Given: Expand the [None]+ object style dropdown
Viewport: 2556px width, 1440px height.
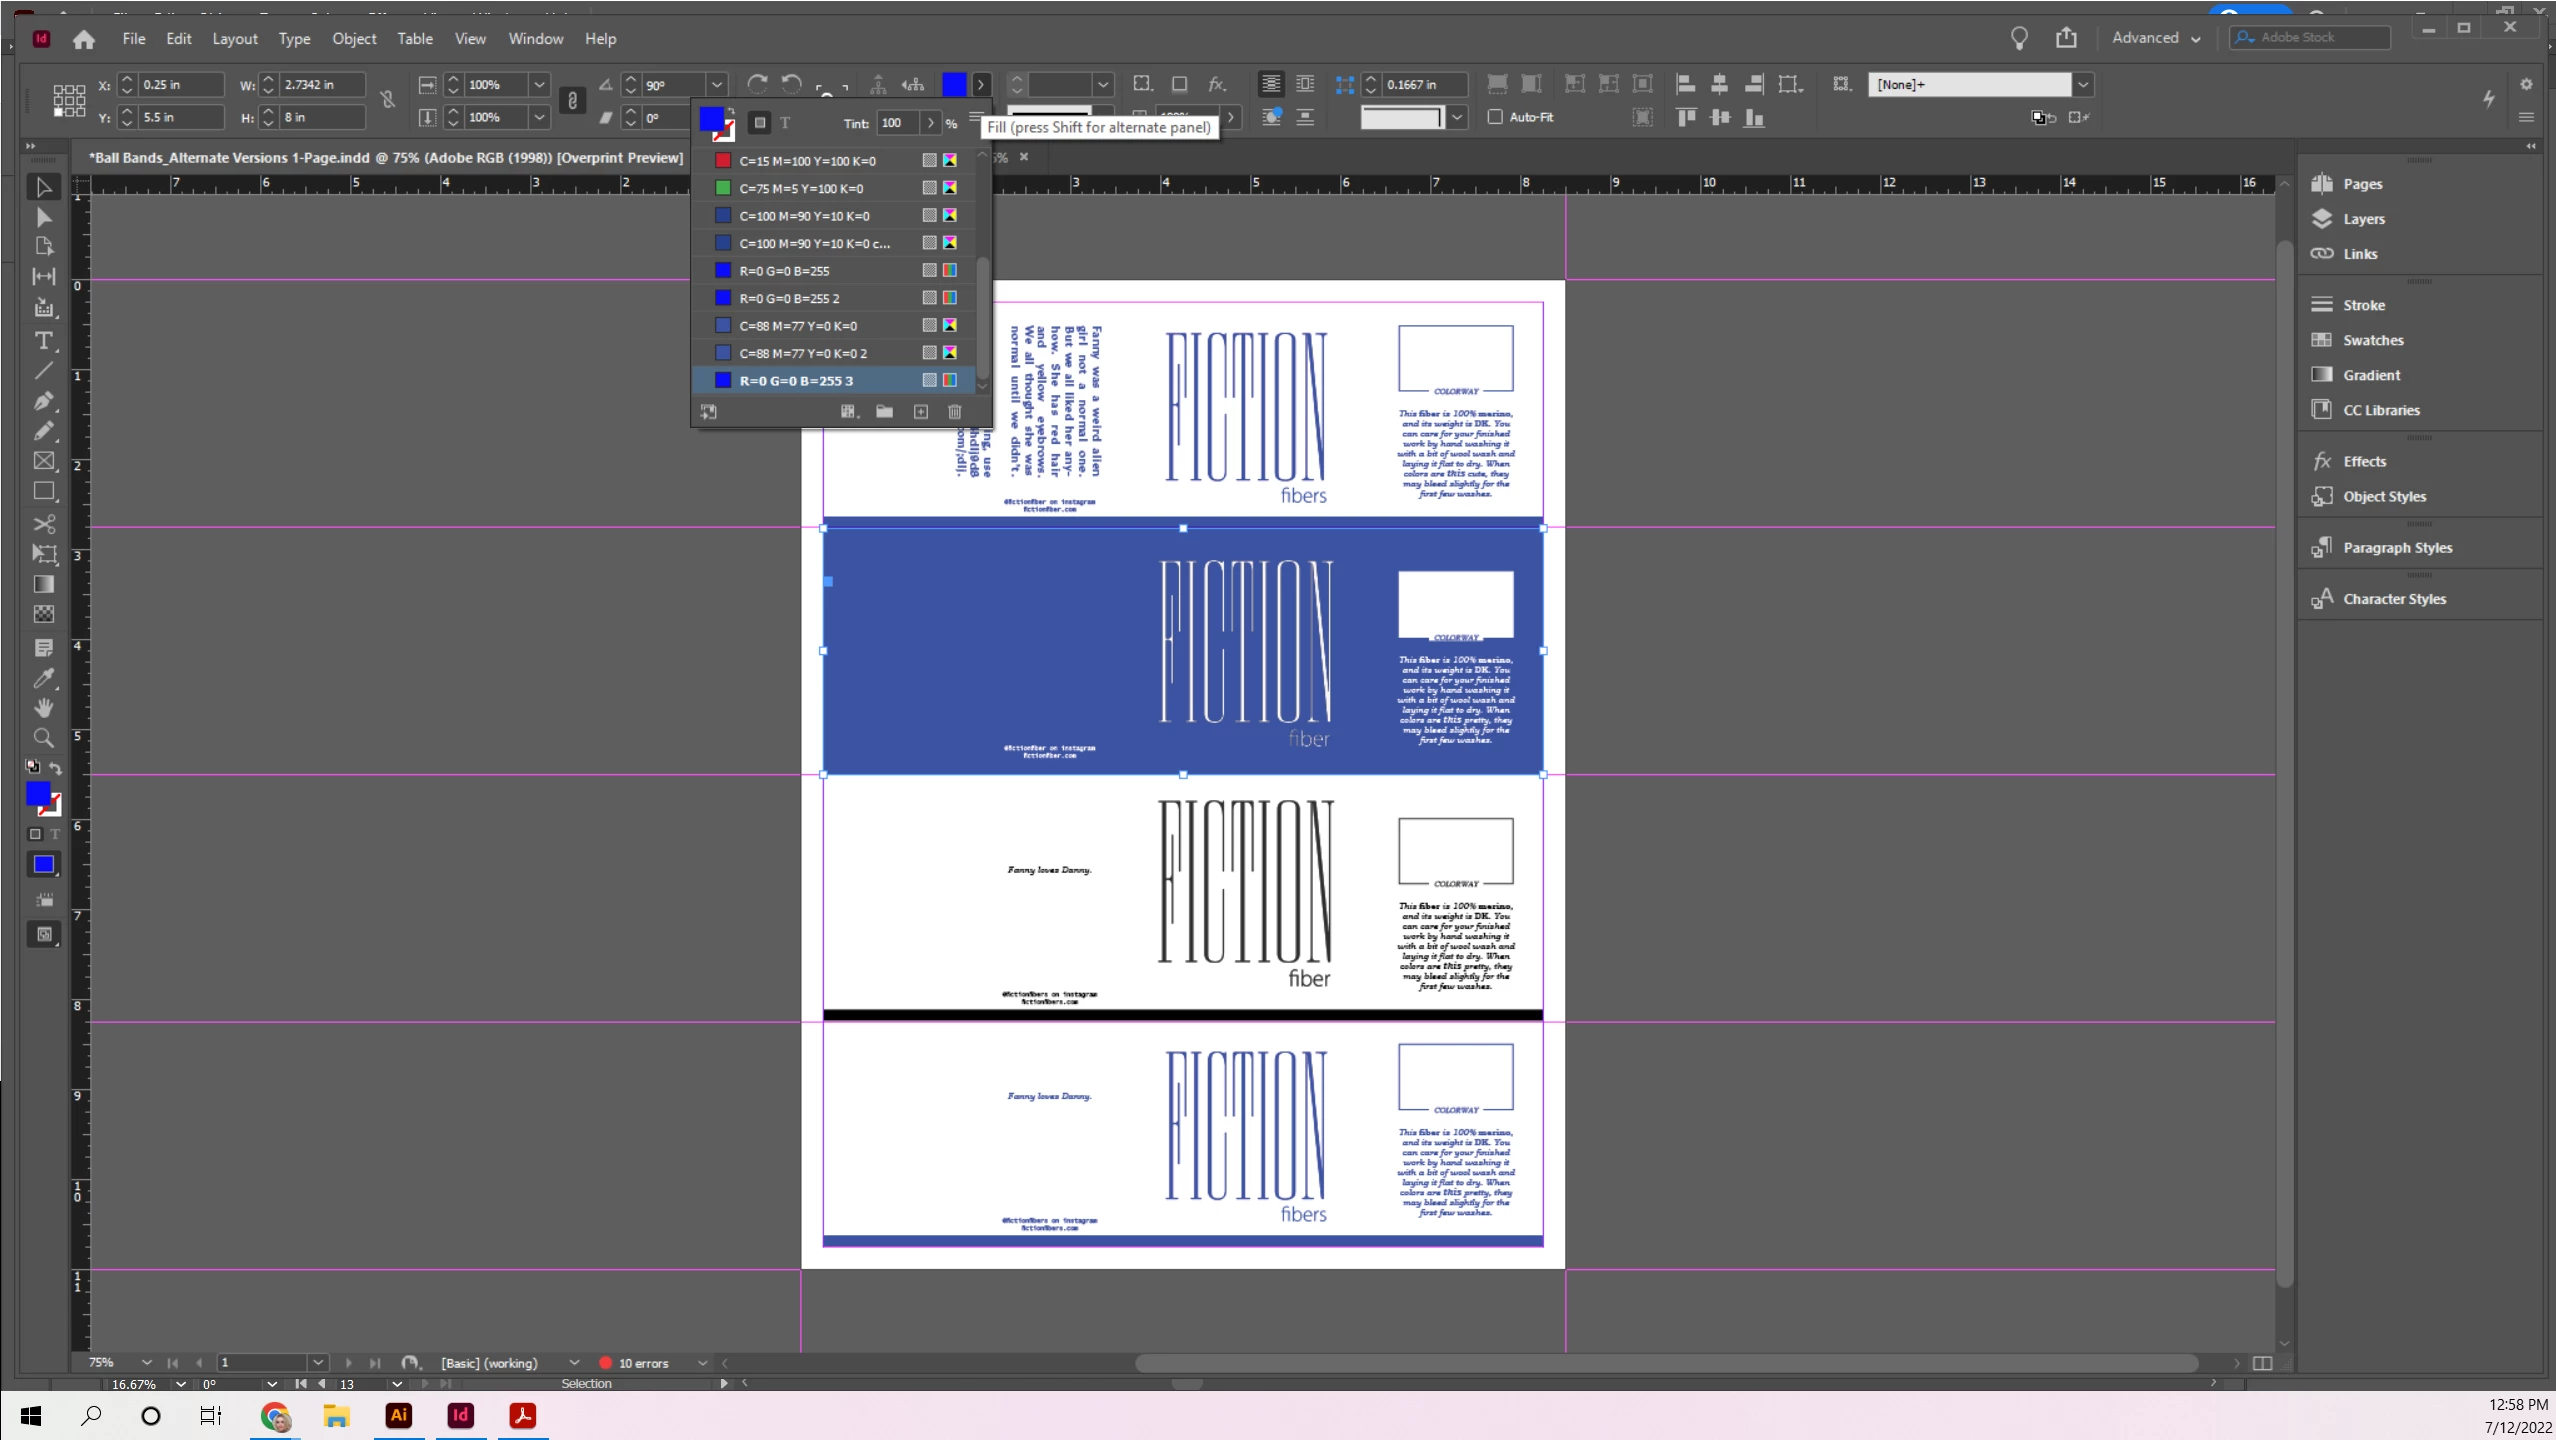Looking at the screenshot, I should point(2082,85).
